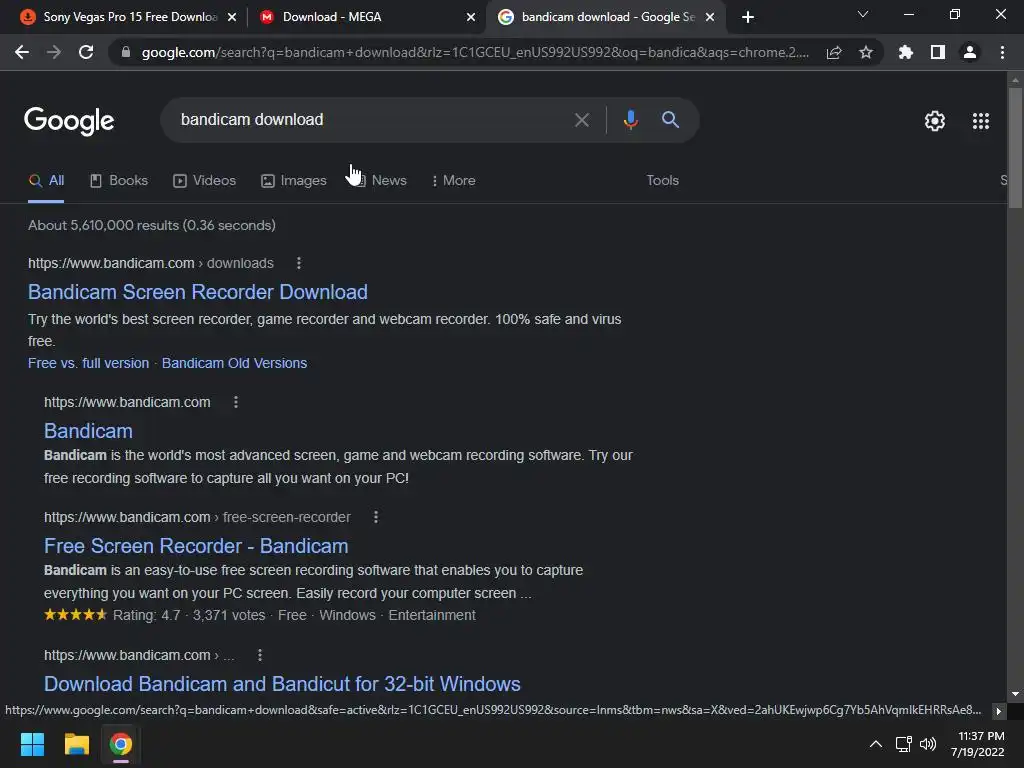Open a new browser tab
Viewport: 1024px width, 768px height.
(748, 17)
